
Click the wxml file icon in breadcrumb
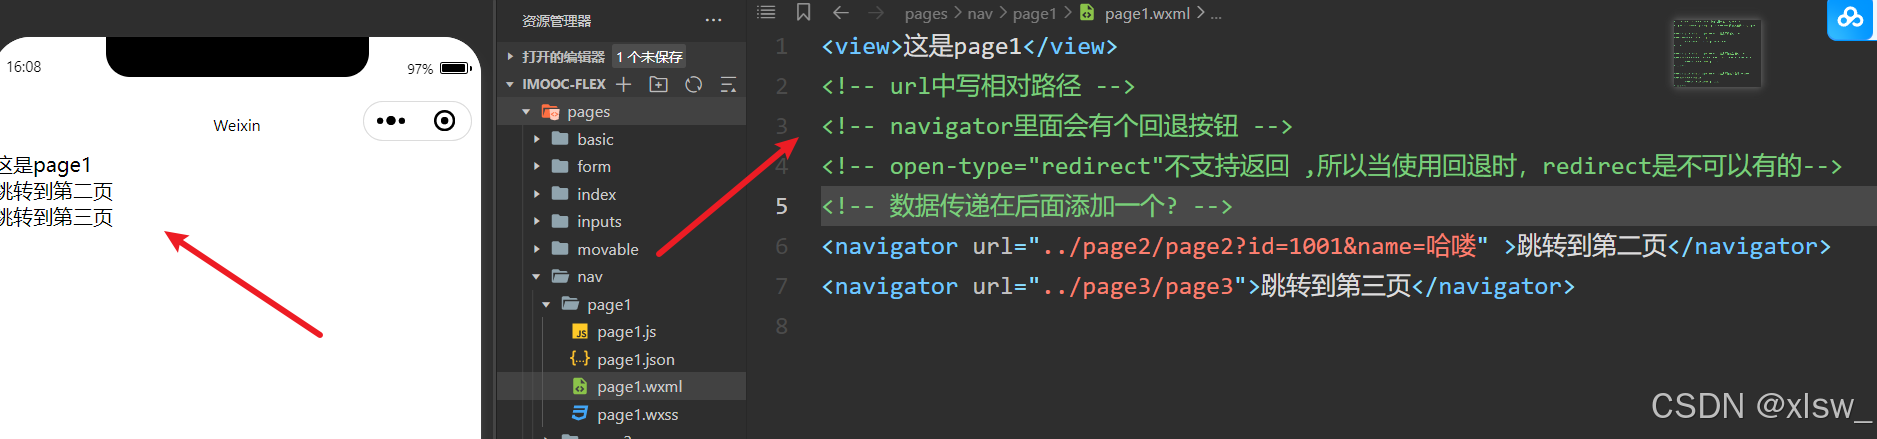pyautogui.click(x=1087, y=13)
